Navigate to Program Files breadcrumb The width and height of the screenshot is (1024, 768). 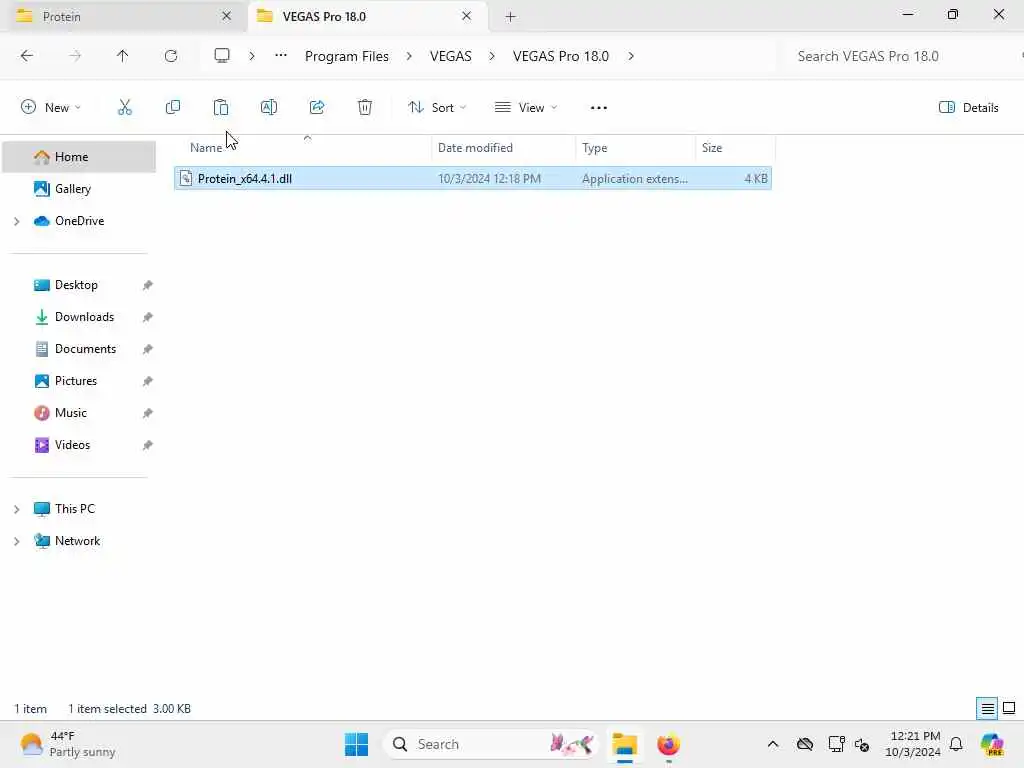tap(347, 56)
